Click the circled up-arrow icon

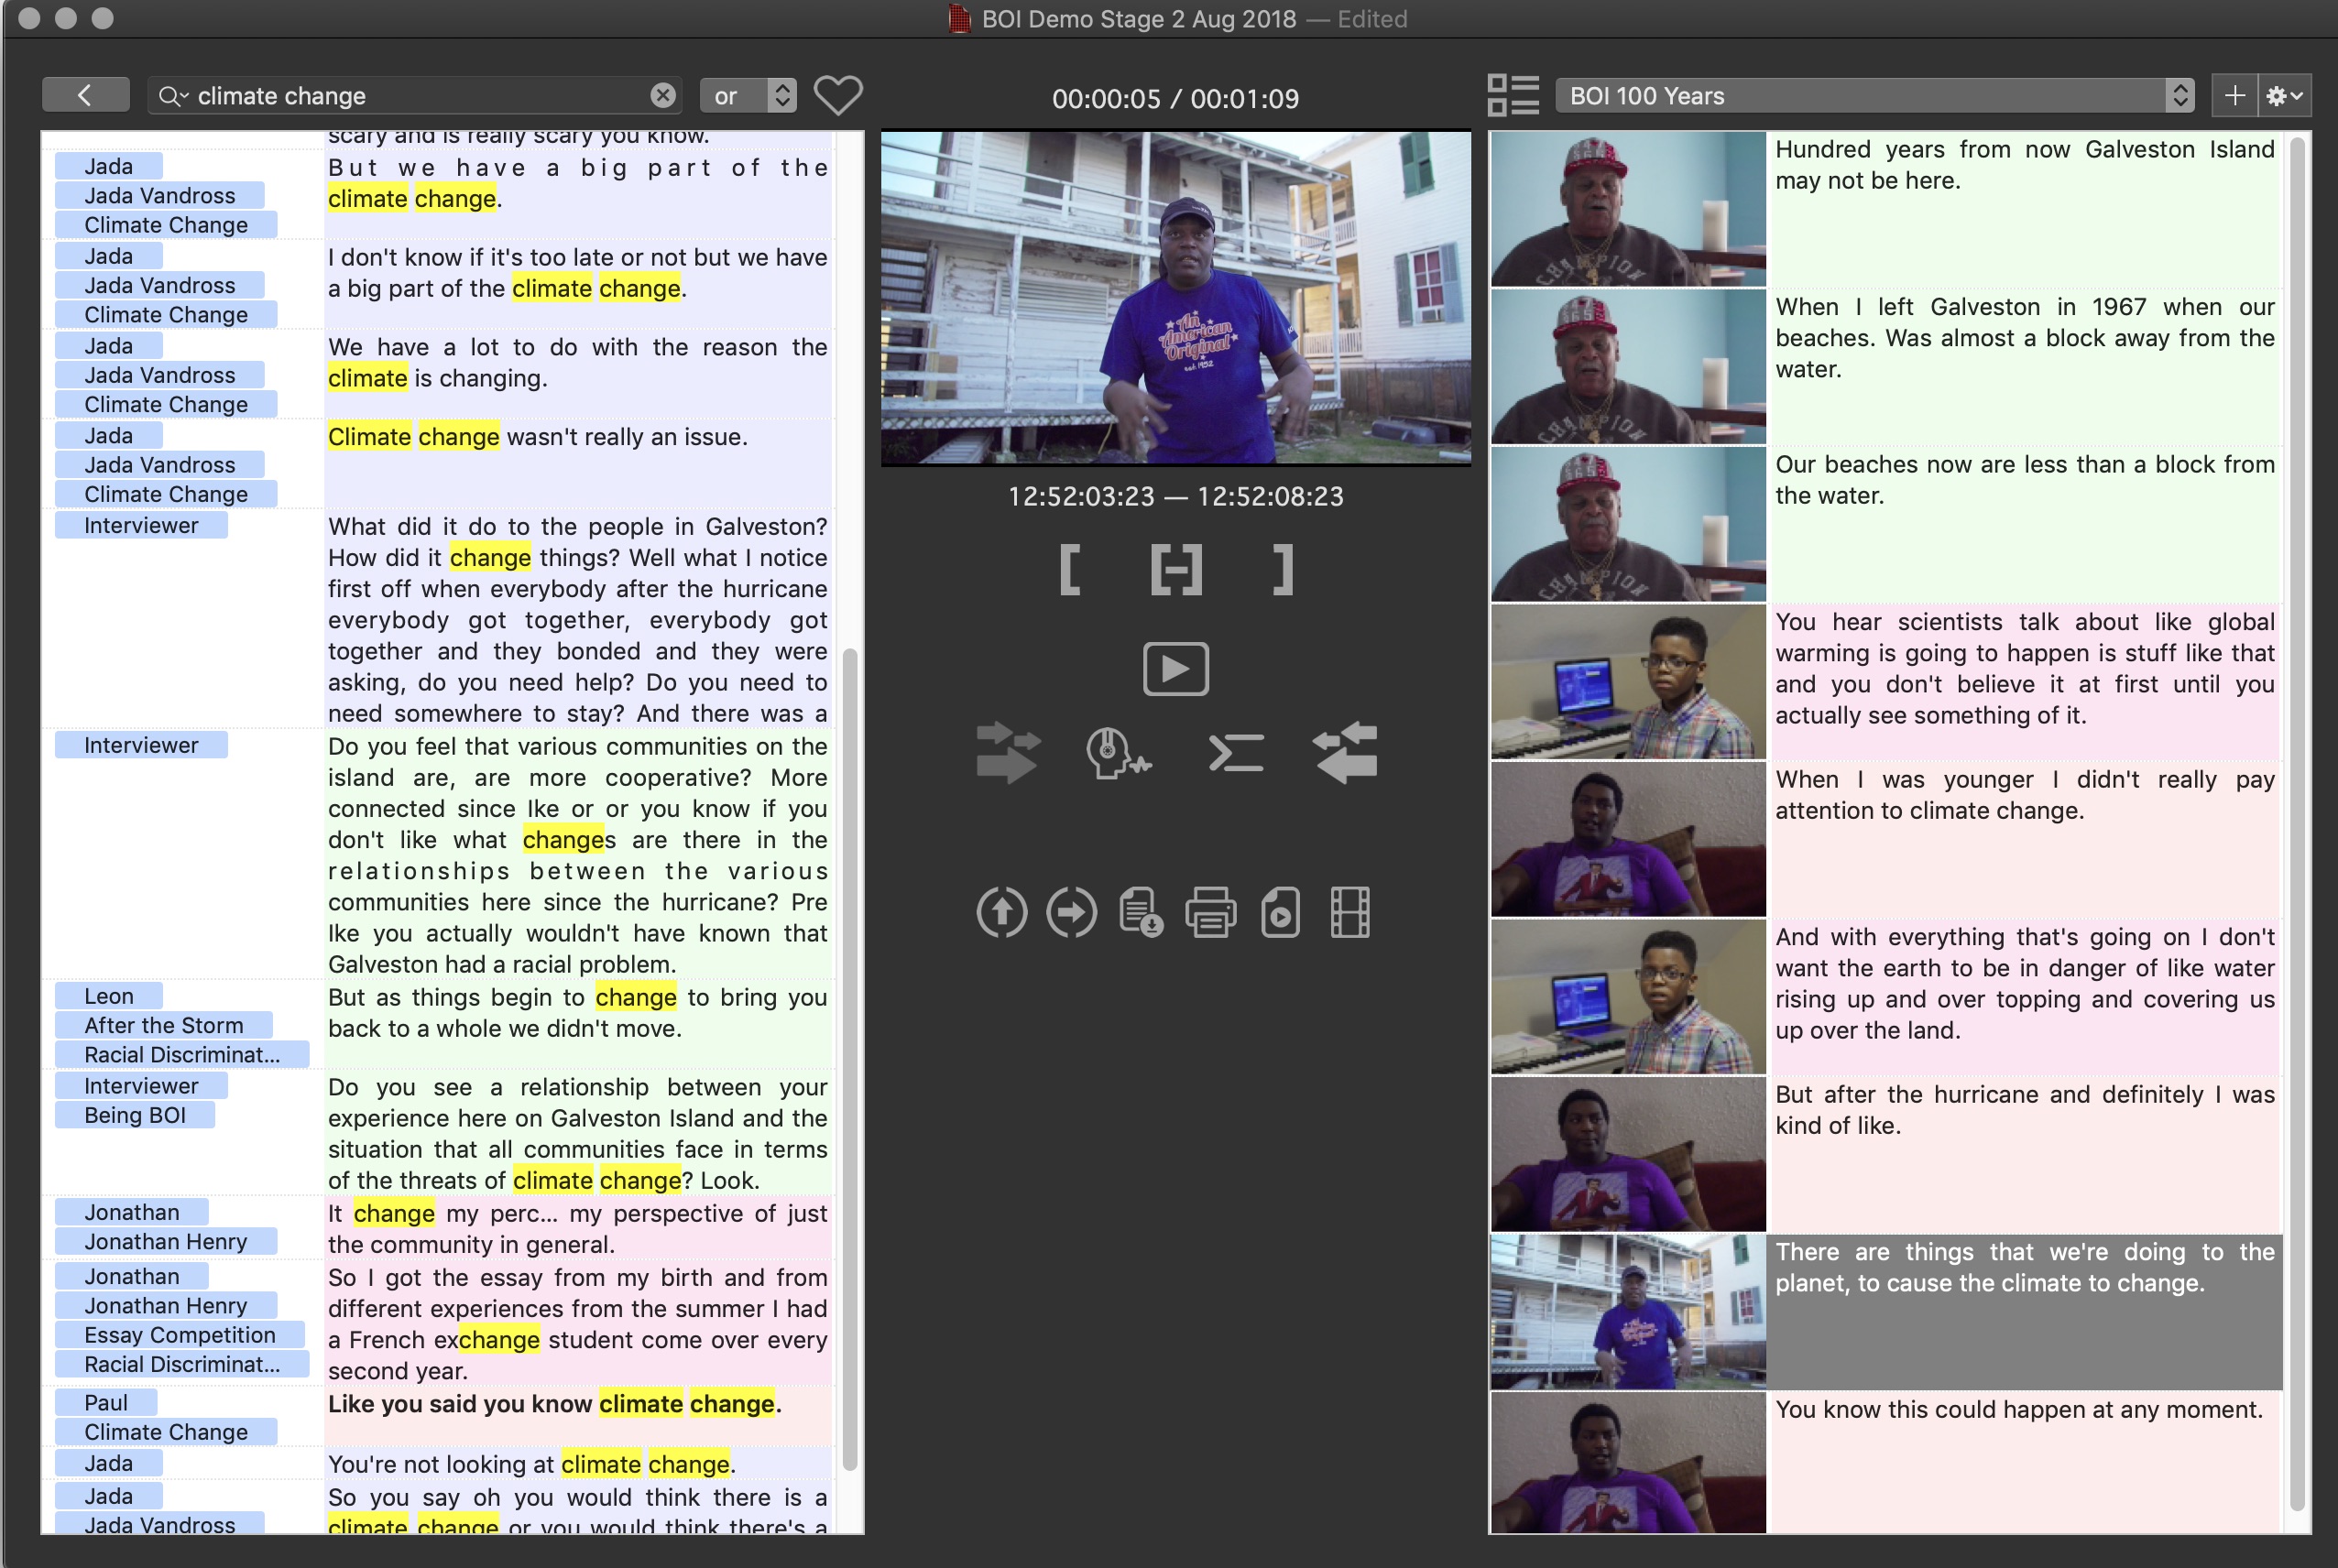pyautogui.click(x=1001, y=912)
